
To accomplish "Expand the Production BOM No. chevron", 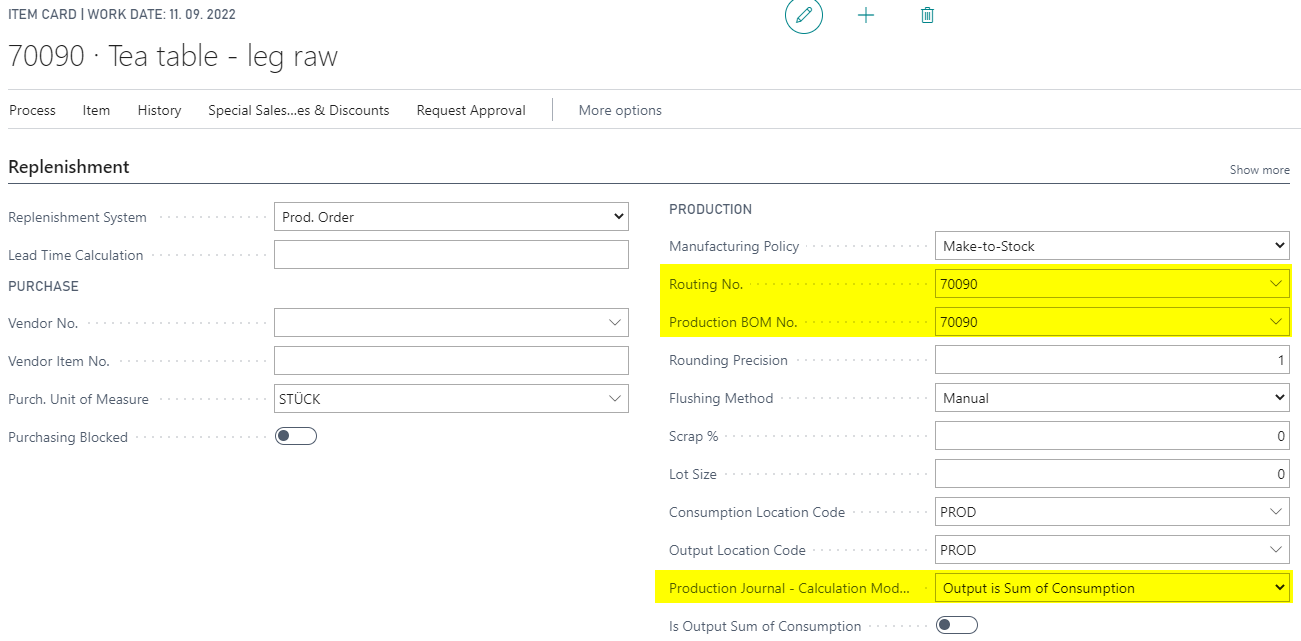I will [x=1275, y=322].
